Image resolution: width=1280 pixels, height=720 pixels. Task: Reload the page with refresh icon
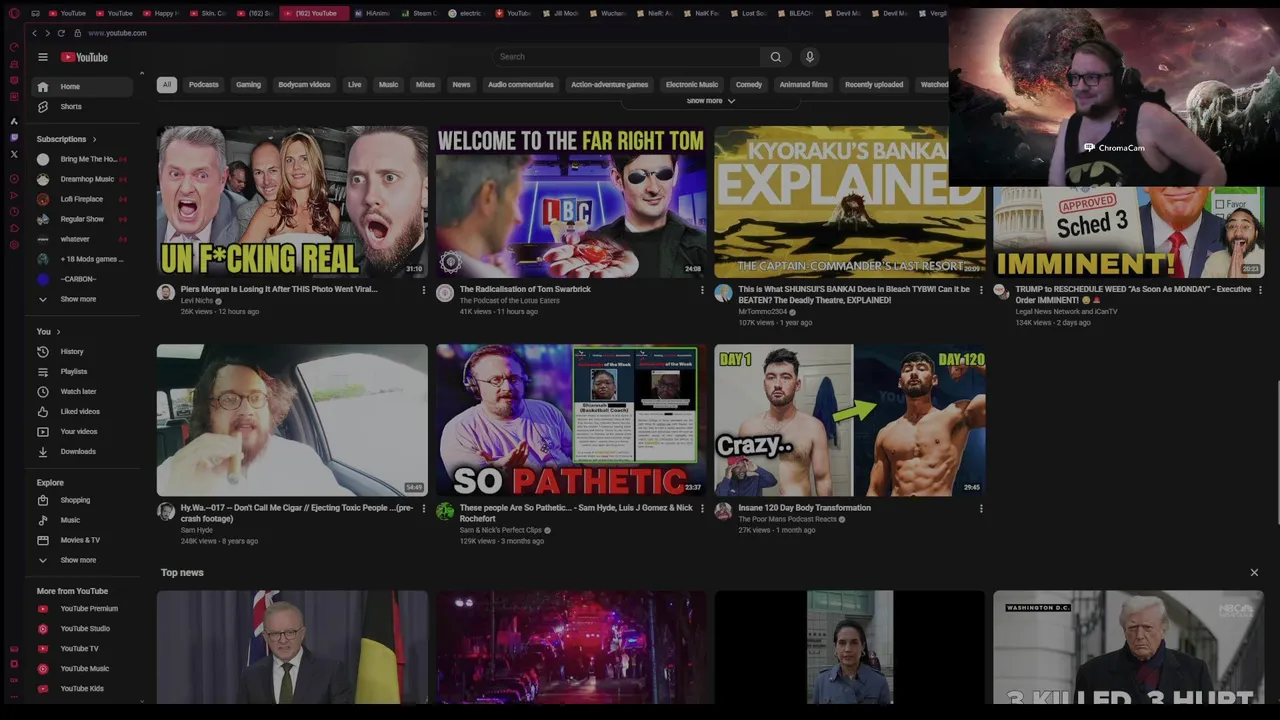(x=61, y=33)
